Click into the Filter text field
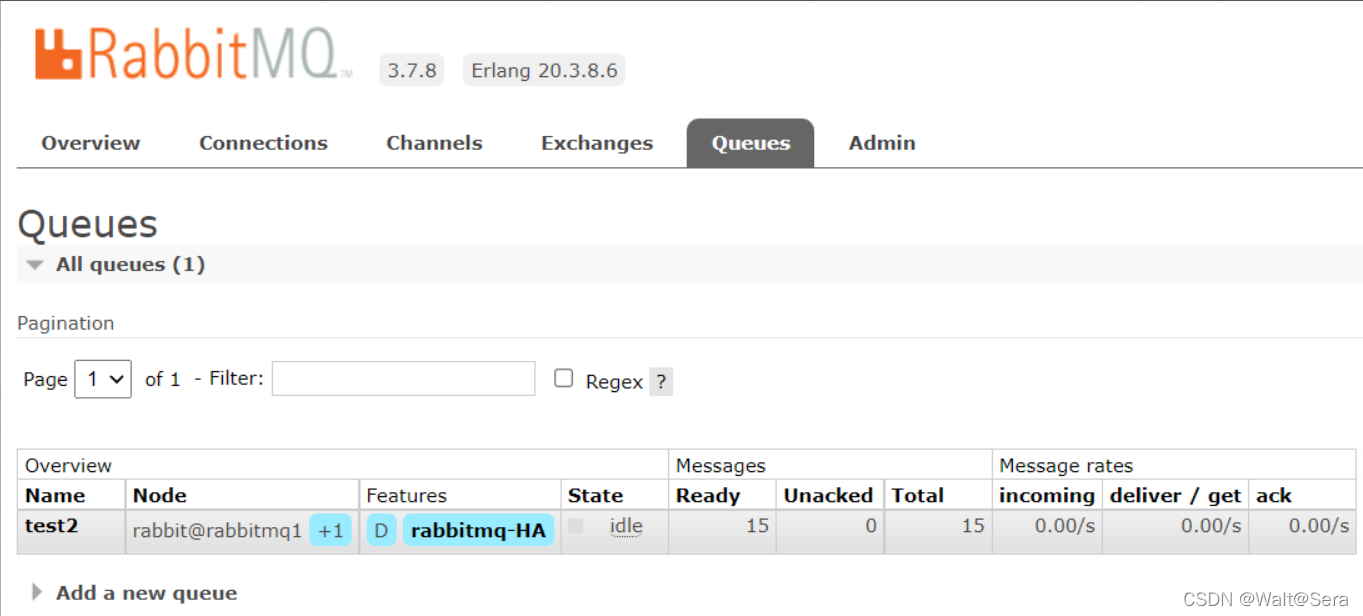The width and height of the screenshot is (1363, 616). pos(404,378)
